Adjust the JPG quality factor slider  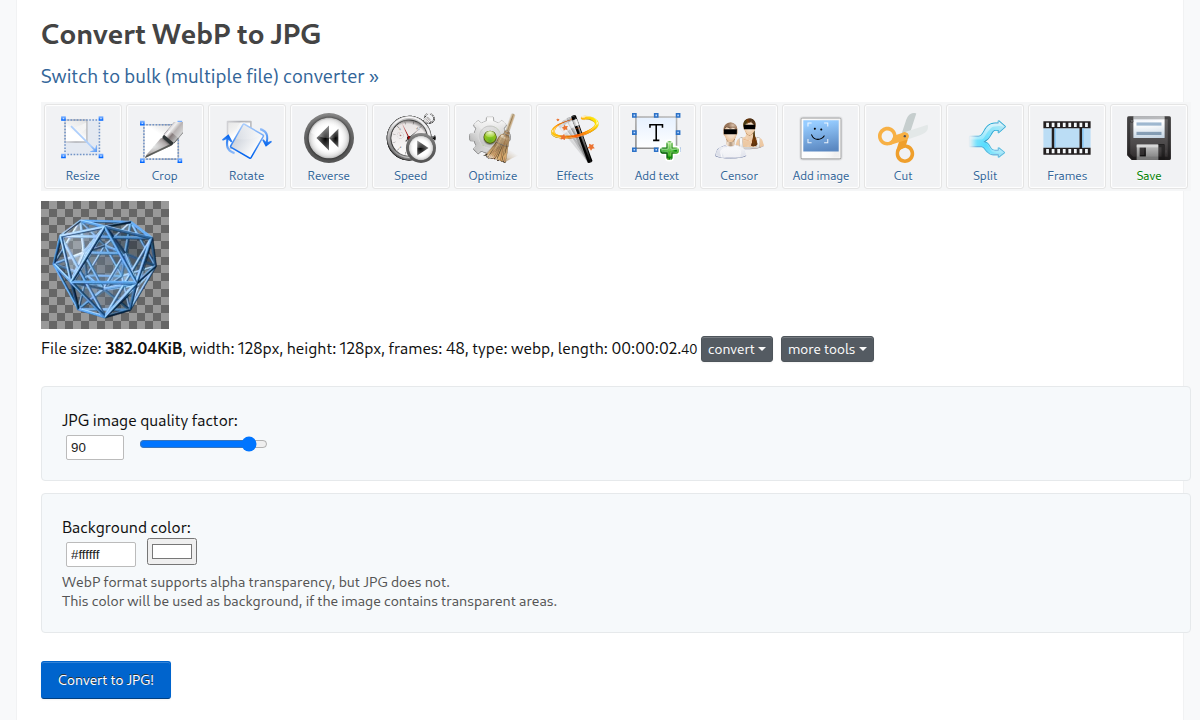203,444
